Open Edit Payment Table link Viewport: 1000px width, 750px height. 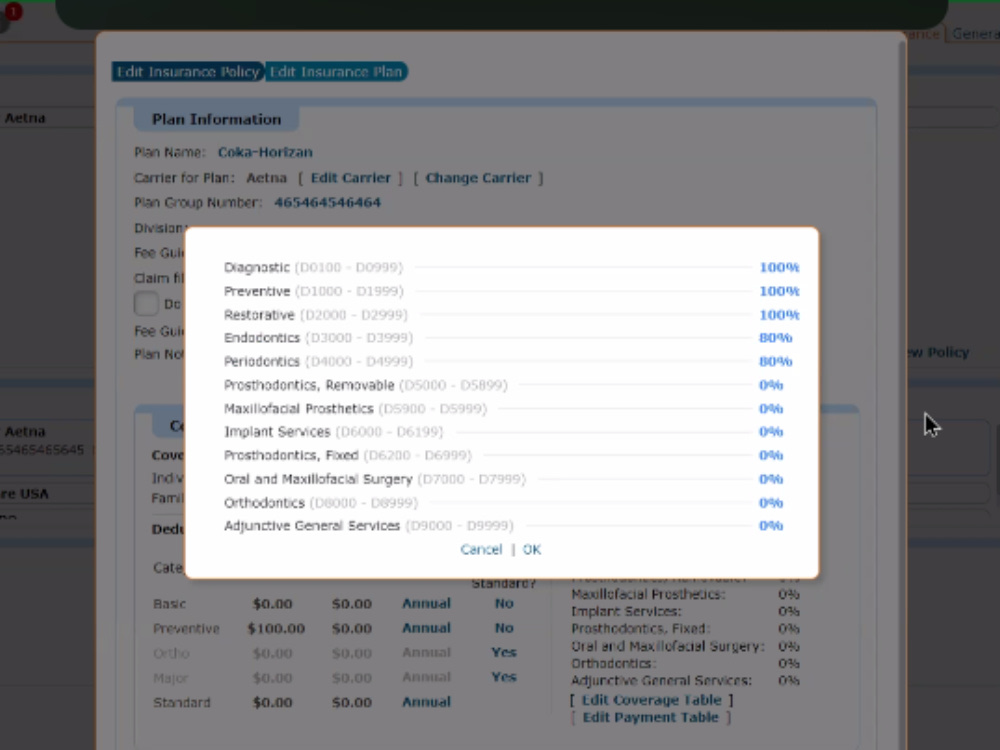[651, 717]
